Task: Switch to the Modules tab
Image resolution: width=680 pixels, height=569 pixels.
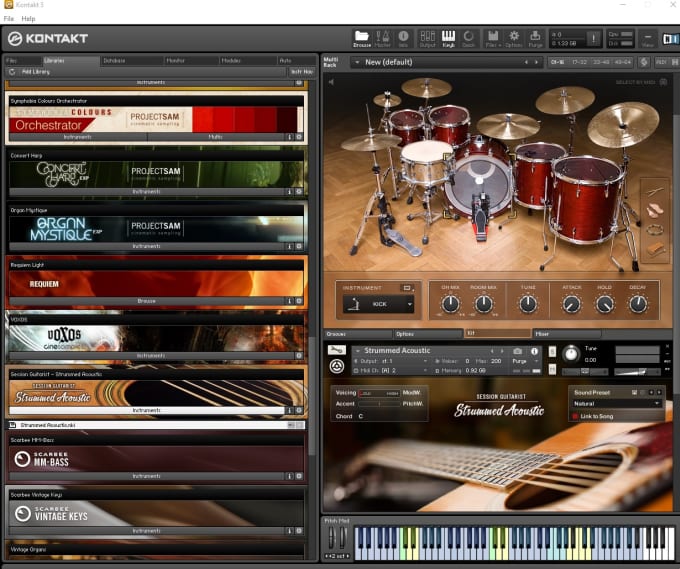Action: (x=248, y=60)
